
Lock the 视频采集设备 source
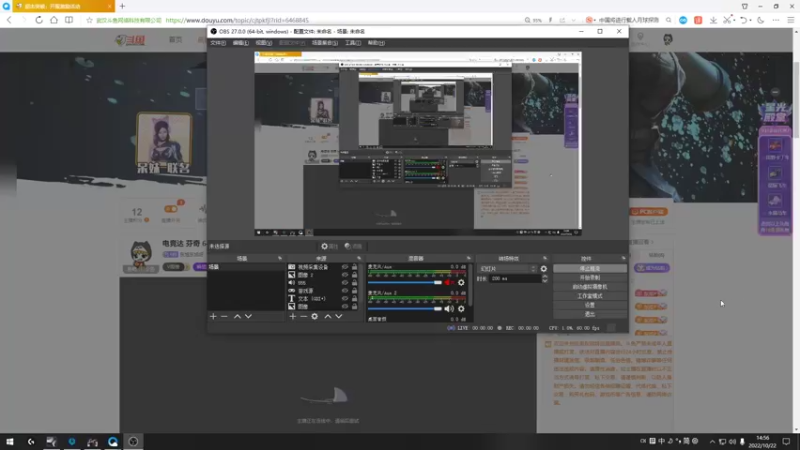click(355, 267)
